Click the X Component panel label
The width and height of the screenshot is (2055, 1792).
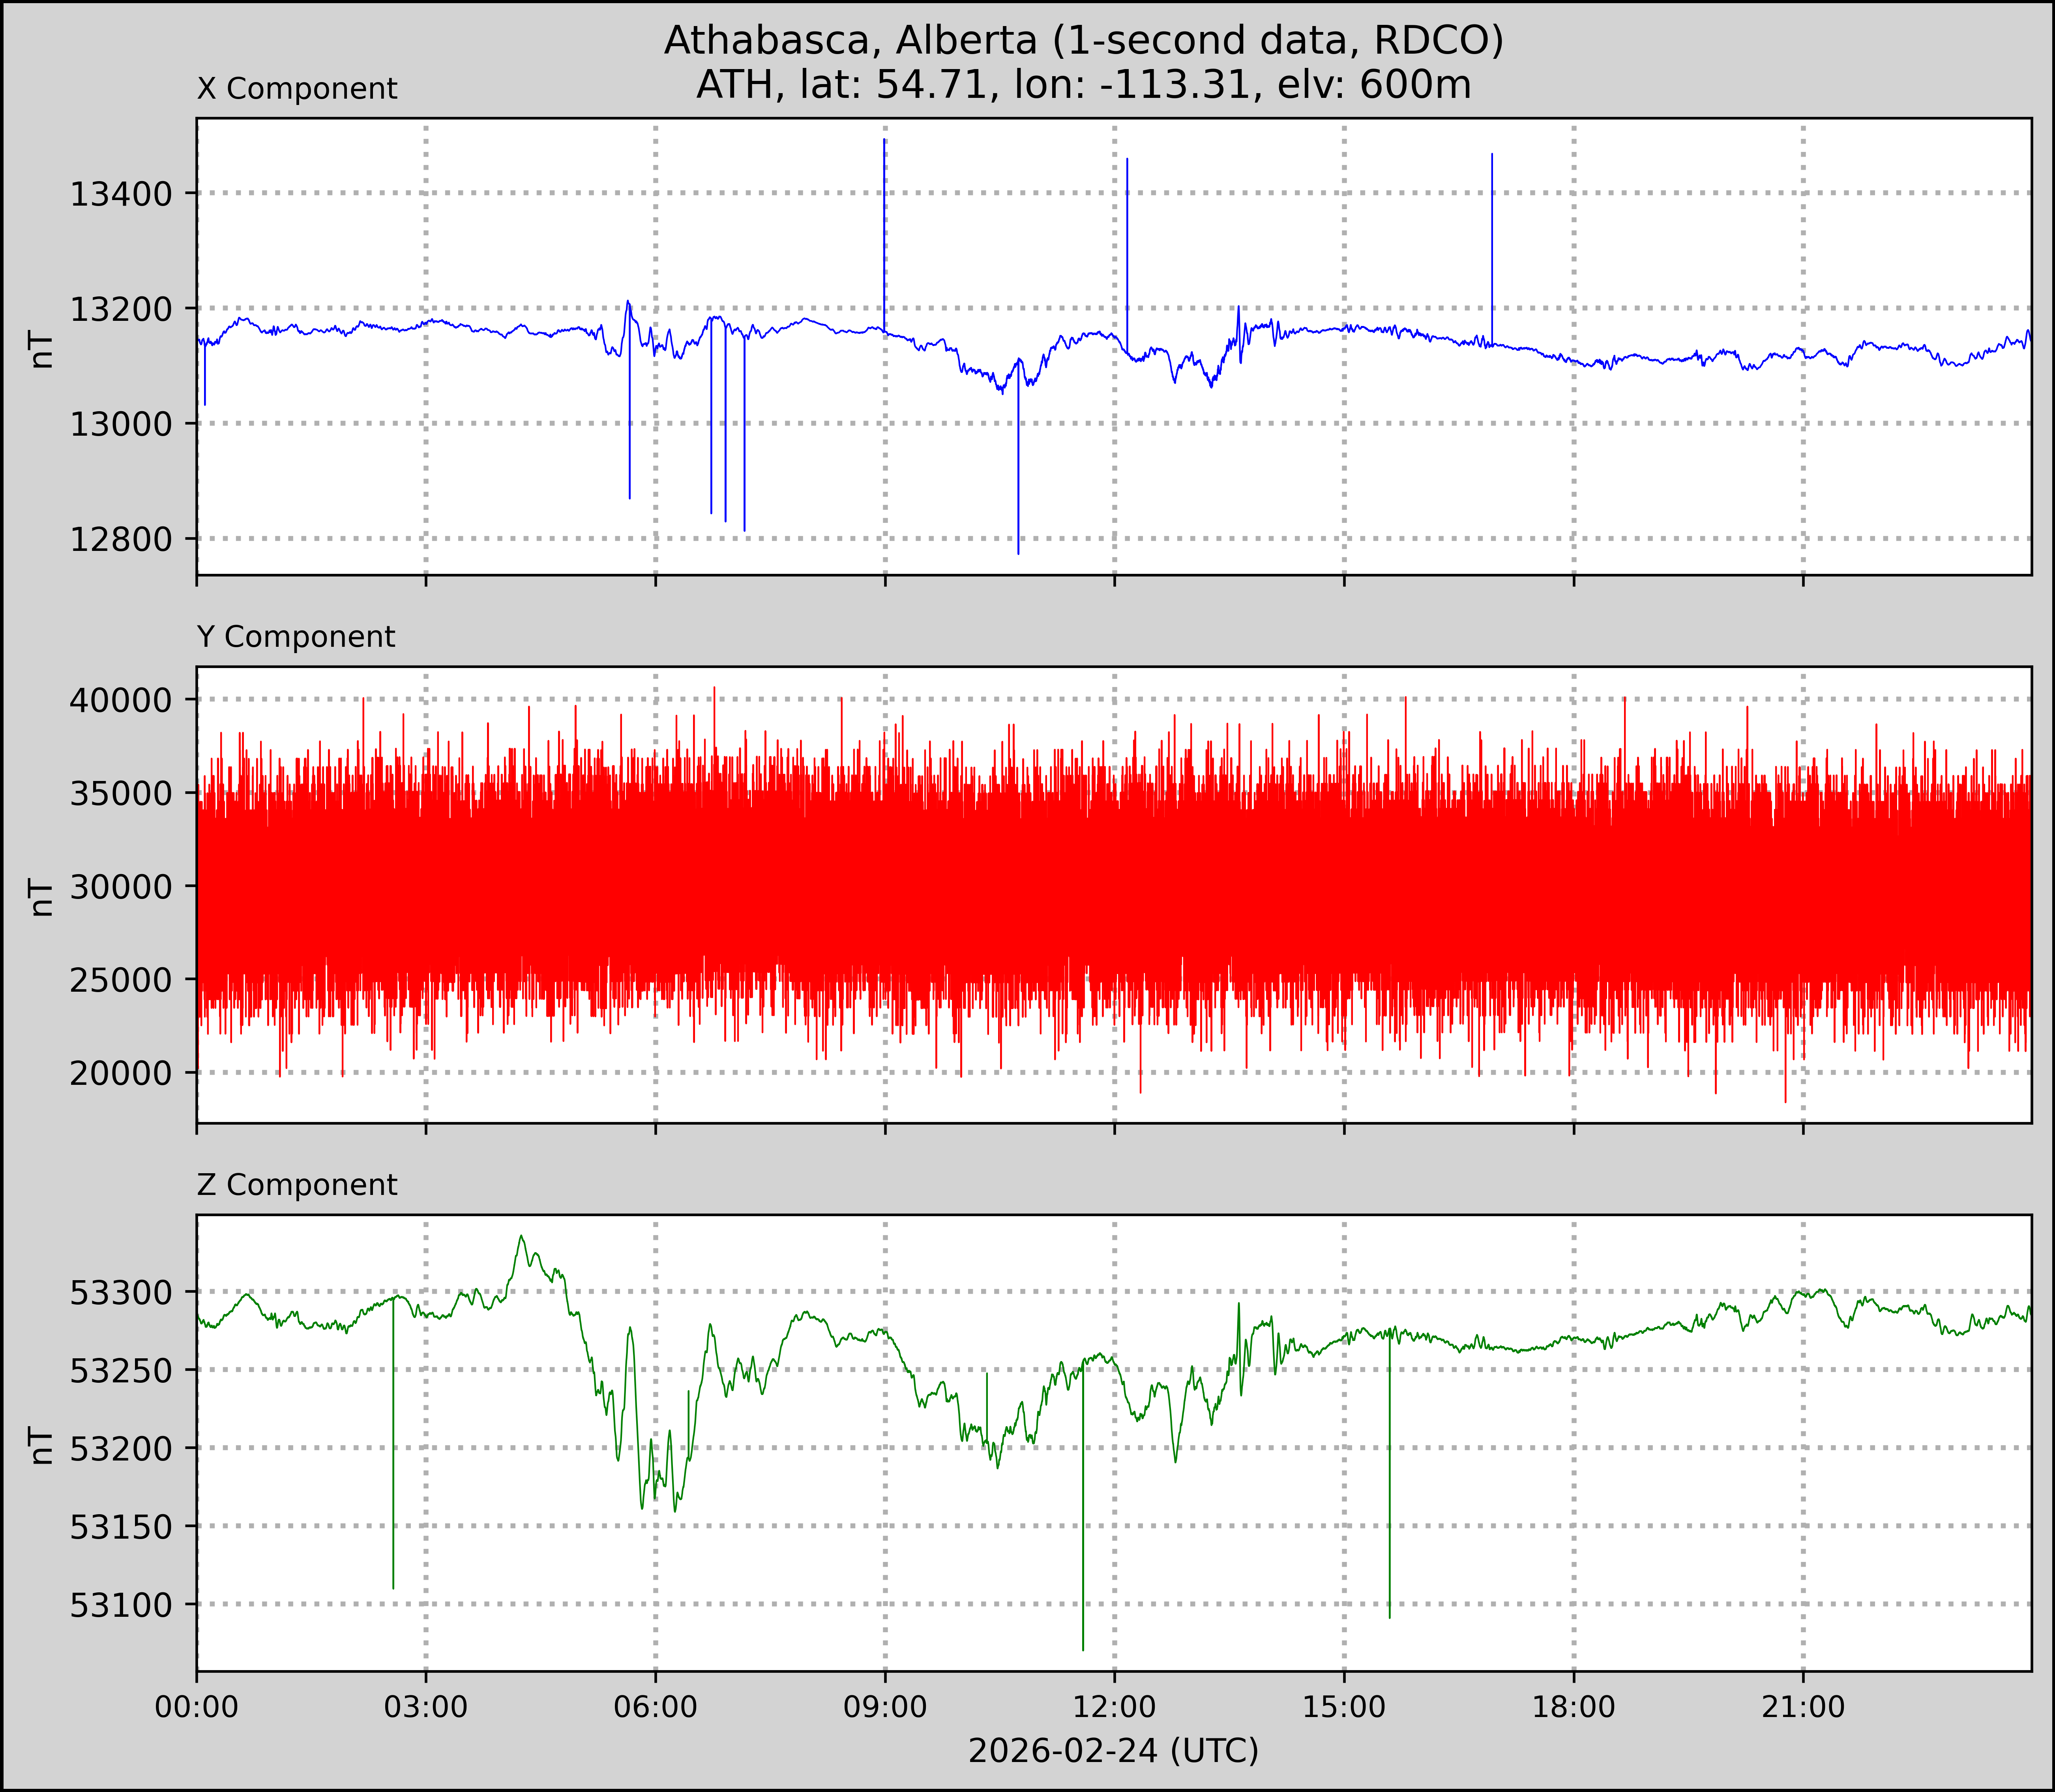[297, 89]
